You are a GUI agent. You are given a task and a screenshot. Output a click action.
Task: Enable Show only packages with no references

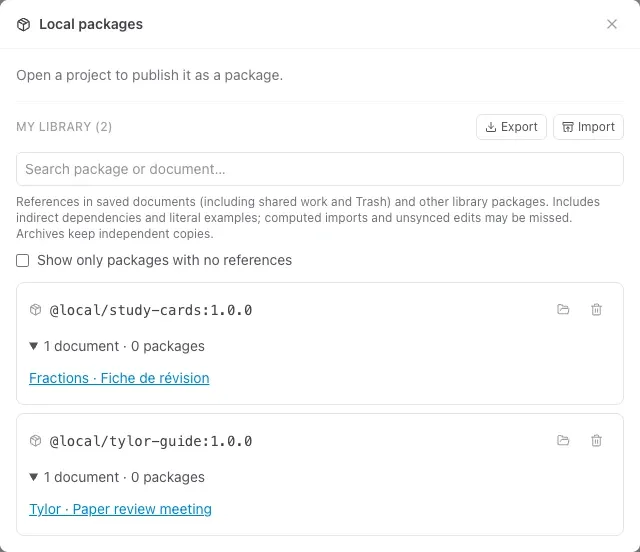[22, 260]
